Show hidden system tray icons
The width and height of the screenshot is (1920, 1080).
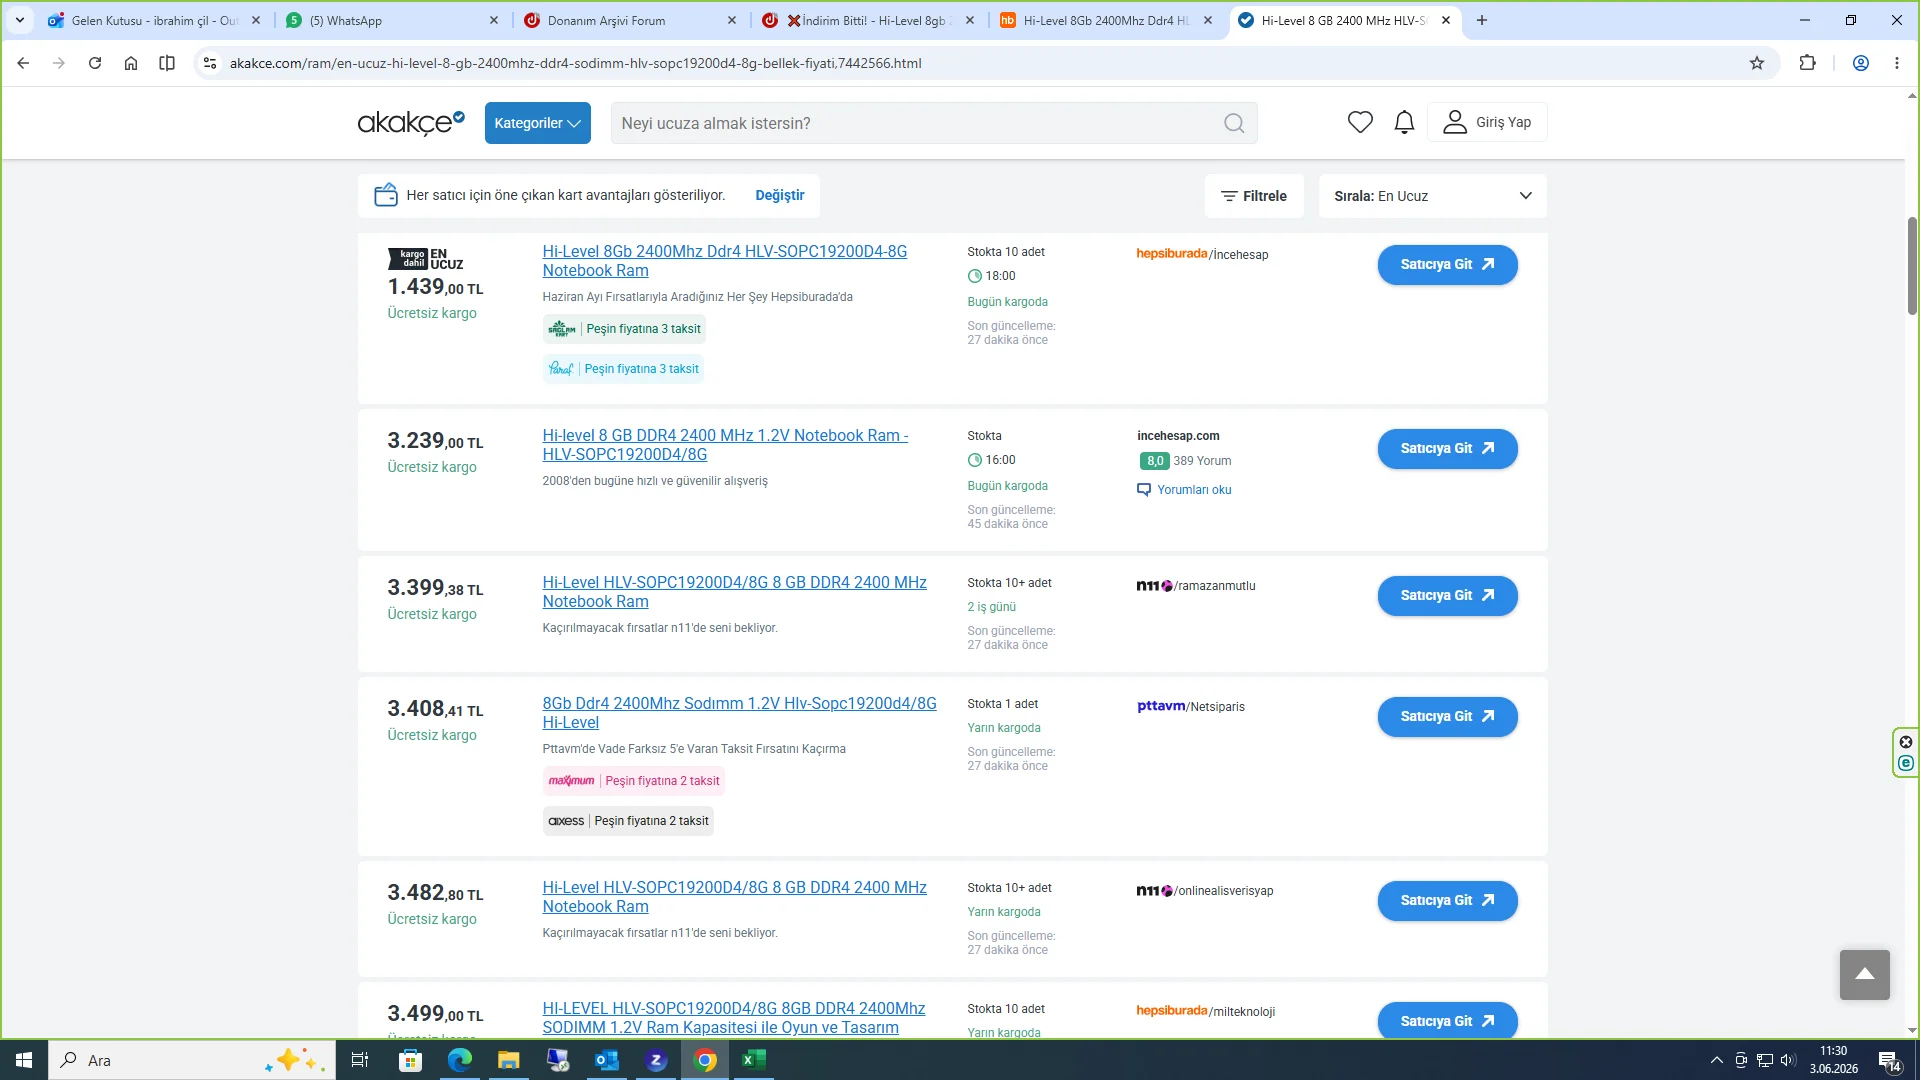click(x=1716, y=1060)
